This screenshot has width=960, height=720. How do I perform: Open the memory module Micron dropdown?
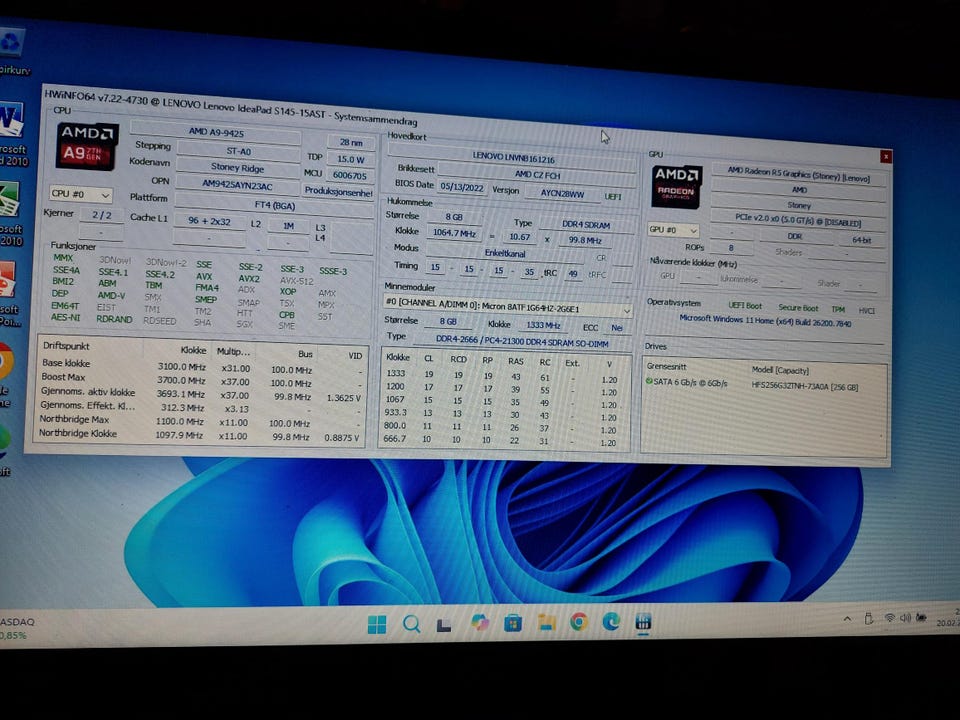[x=508, y=306]
